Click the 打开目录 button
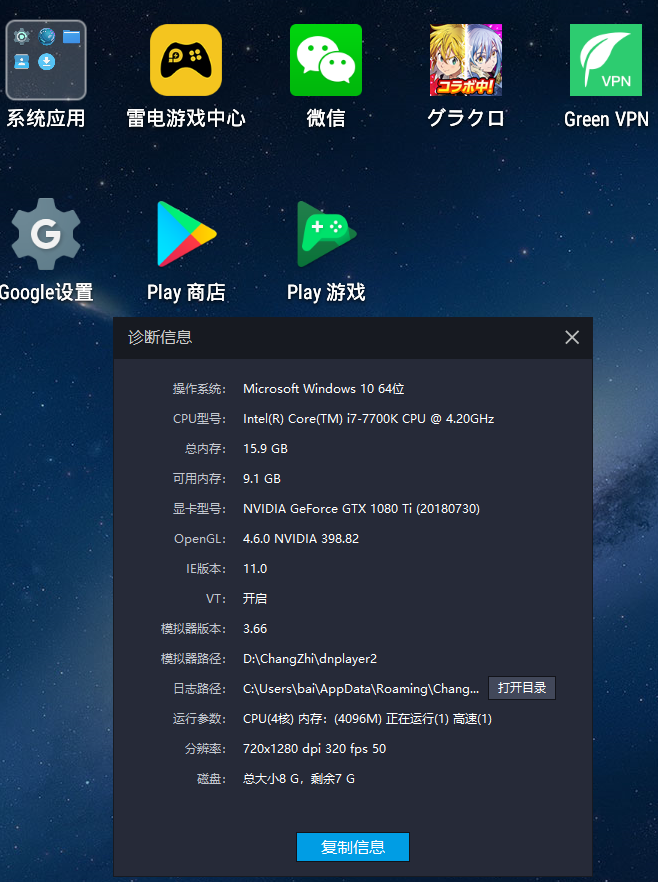The image size is (658, 882). pyautogui.click(x=521, y=688)
